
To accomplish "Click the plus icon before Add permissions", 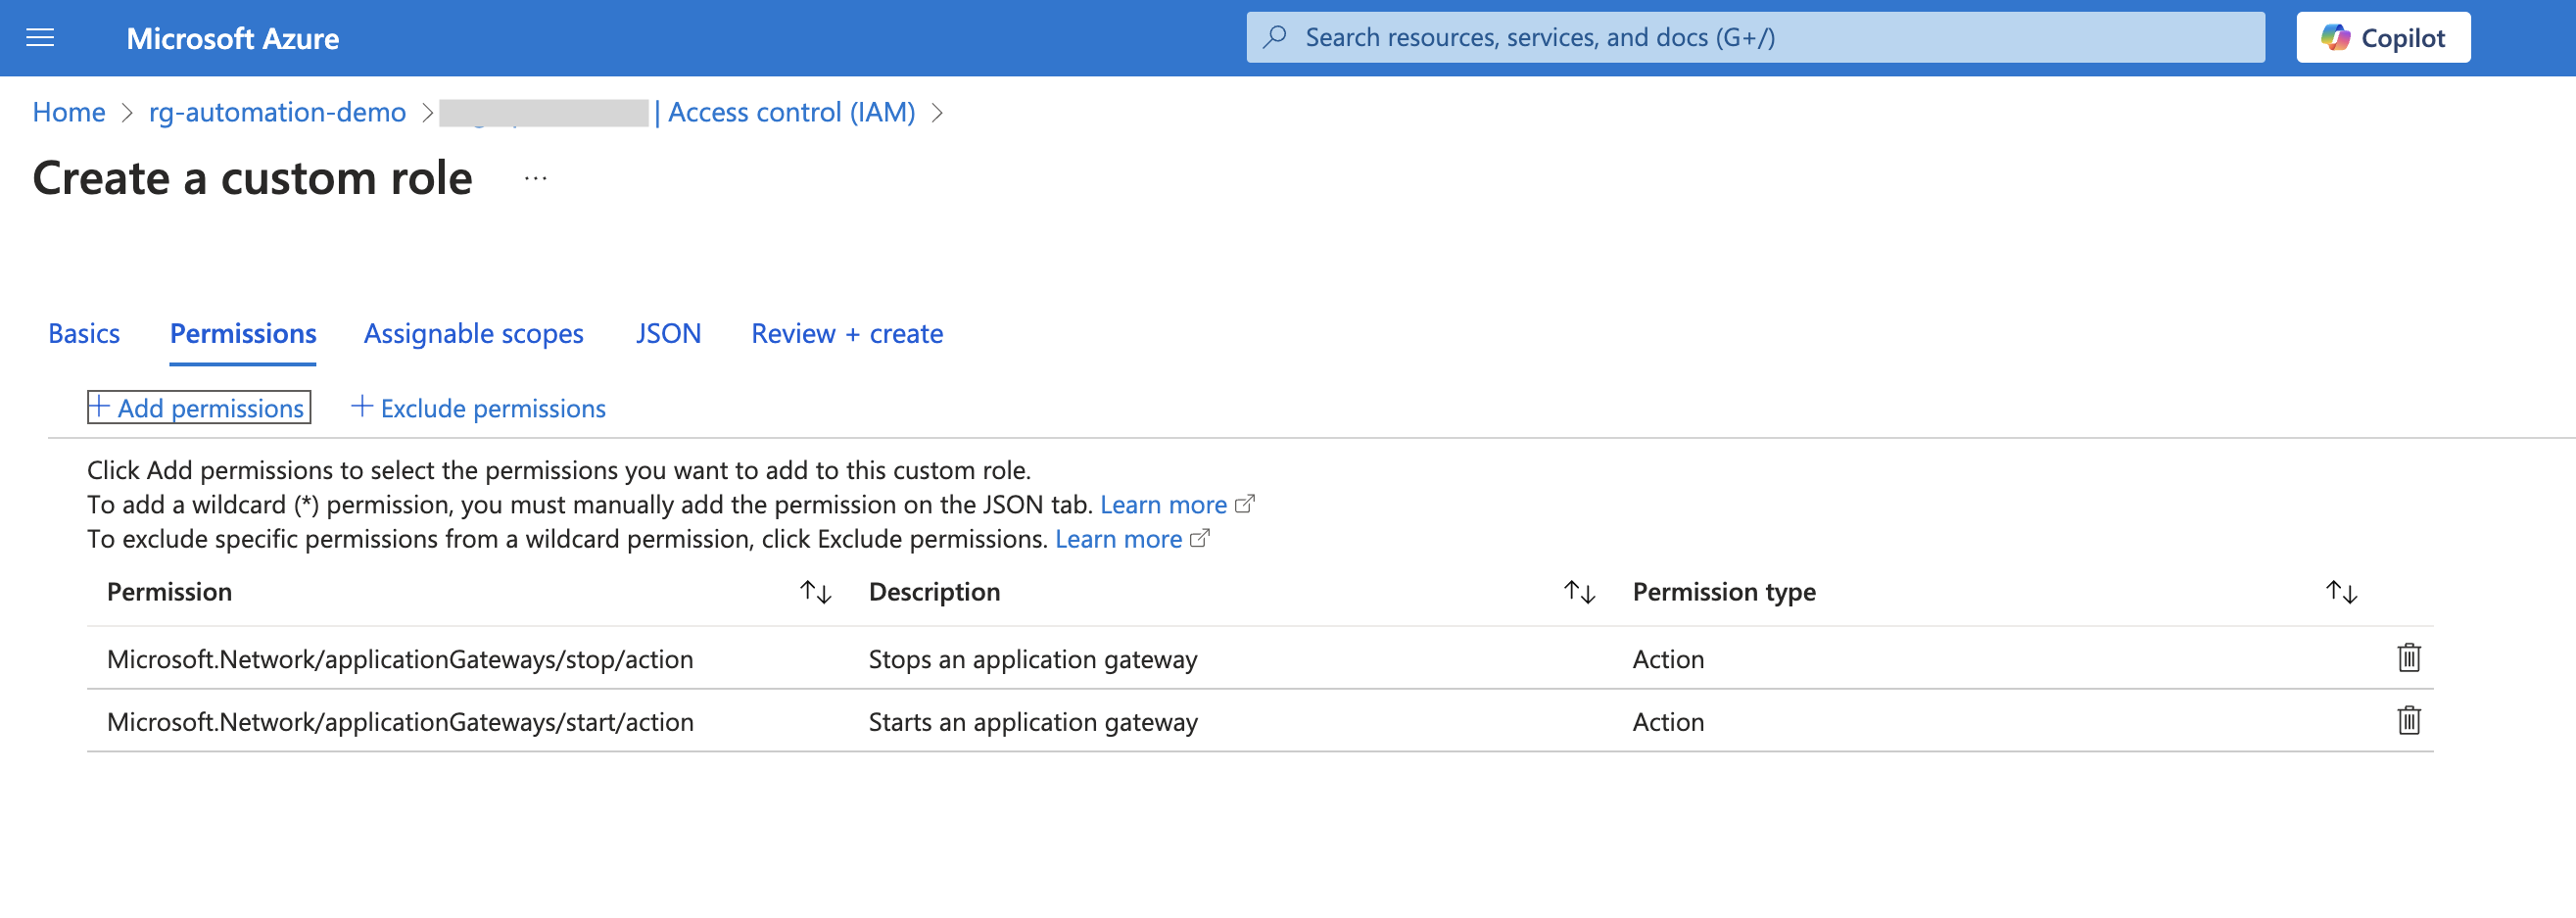I will click(x=99, y=406).
